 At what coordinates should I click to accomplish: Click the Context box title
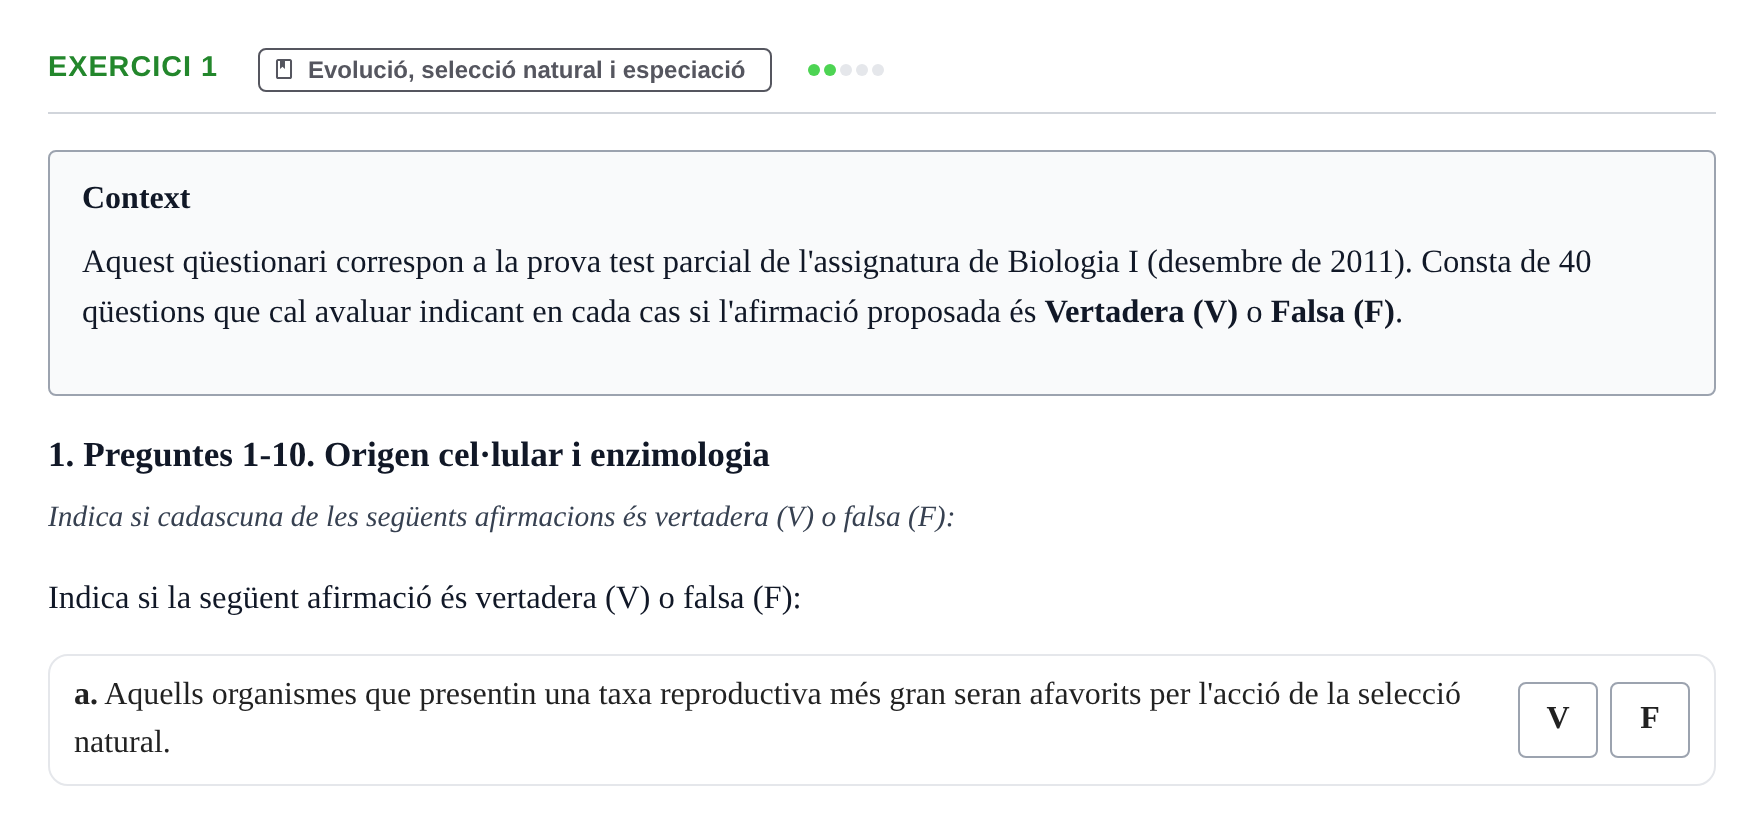(x=136, y=198)
